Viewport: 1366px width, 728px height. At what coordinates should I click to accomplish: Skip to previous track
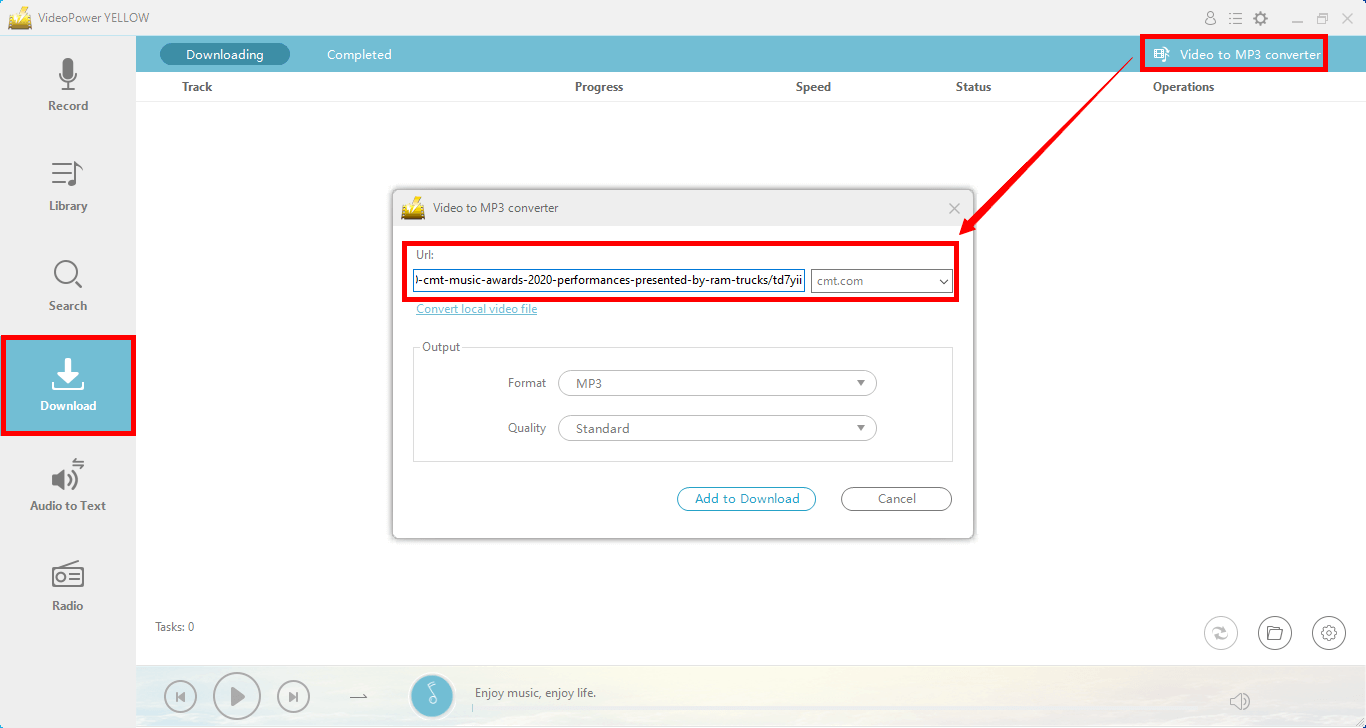point(180,696)
